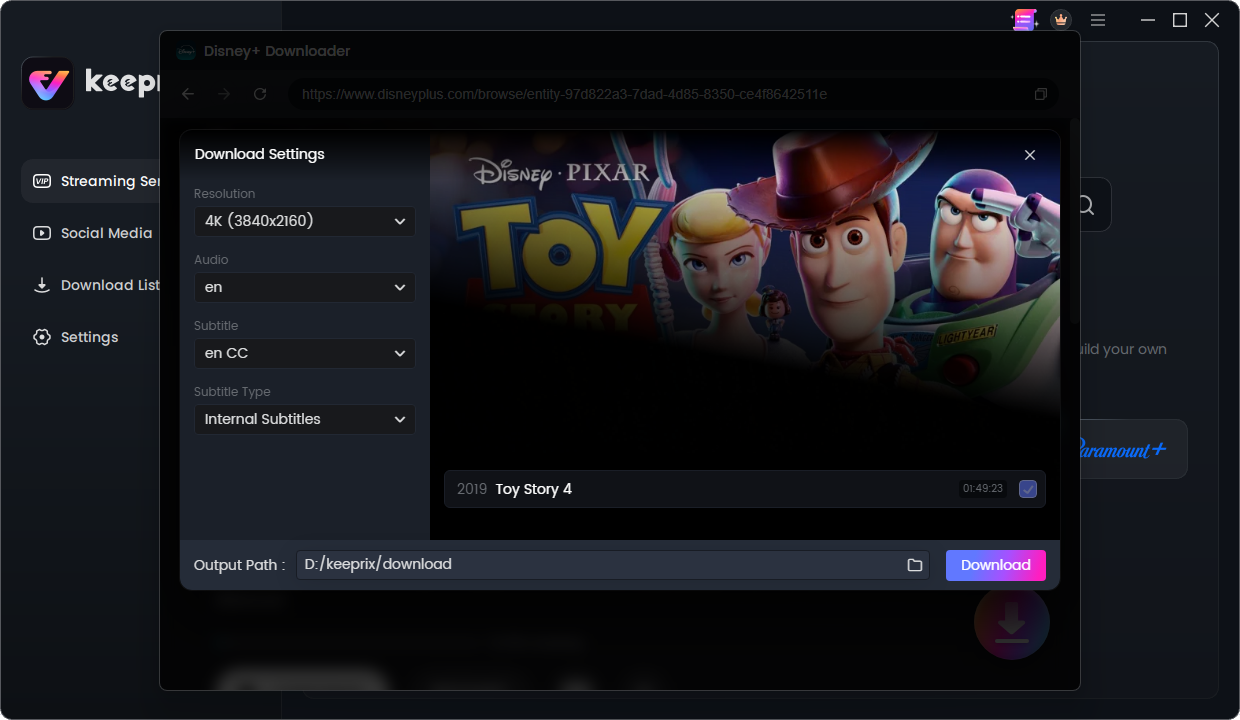Minimize the keeprix window

click(x=1147, y=20)
